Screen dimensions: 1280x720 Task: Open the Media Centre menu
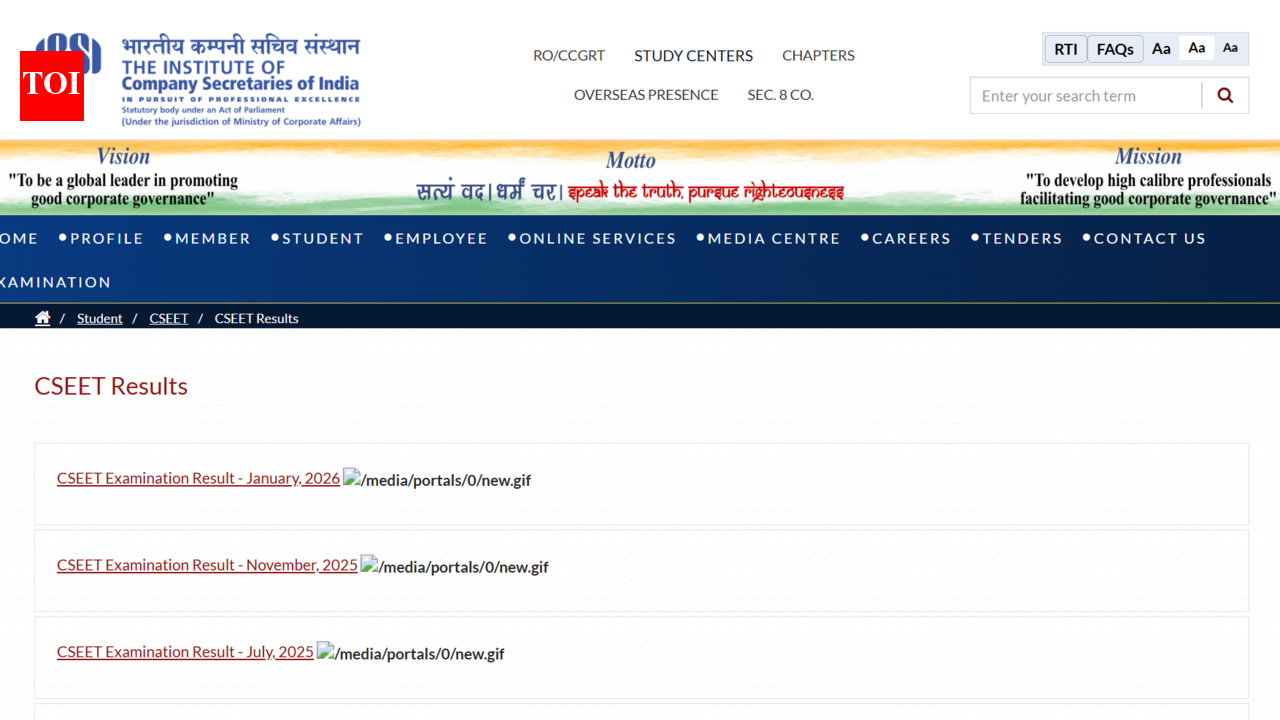[x=774, y=238]
